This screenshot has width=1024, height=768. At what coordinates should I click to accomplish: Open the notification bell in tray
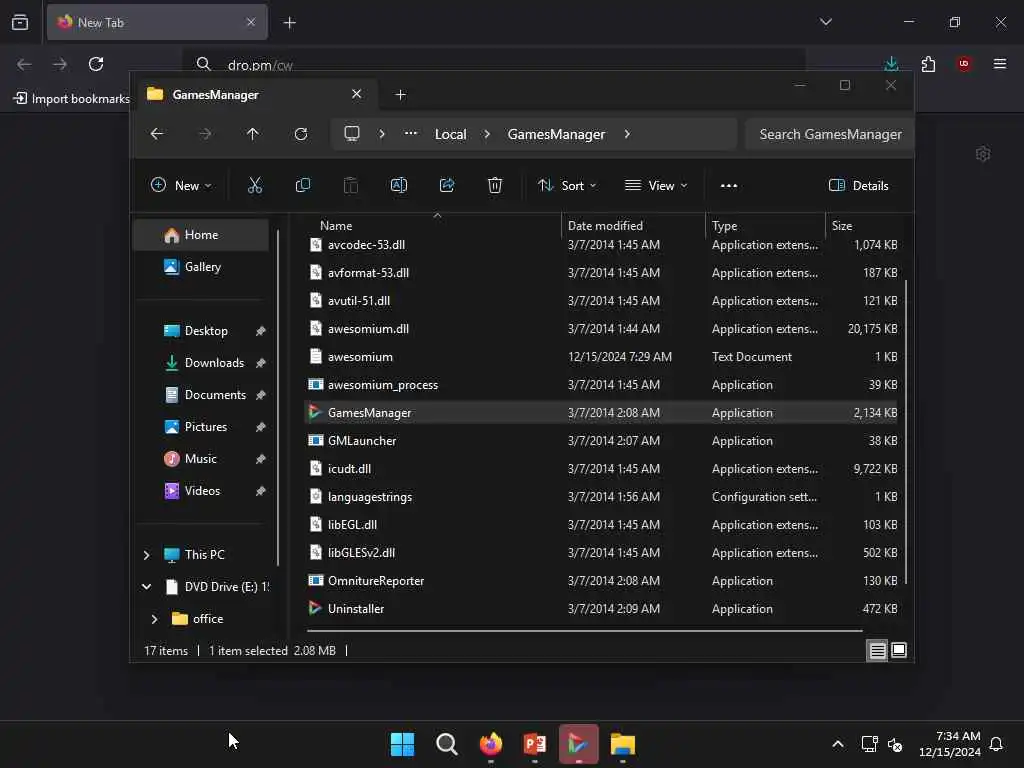pos(996,744)
